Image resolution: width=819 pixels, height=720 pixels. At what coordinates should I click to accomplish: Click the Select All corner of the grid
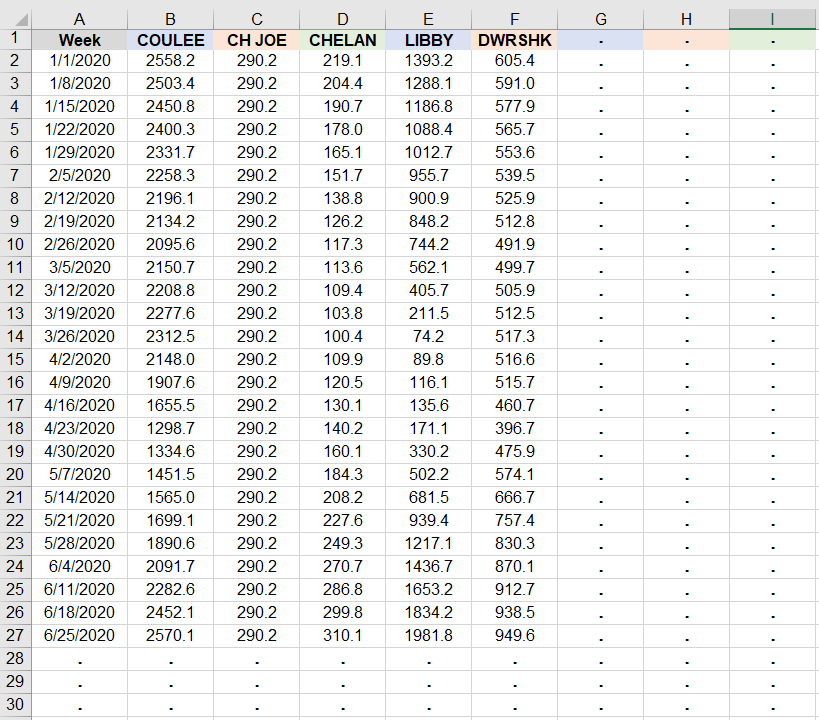(15, 18)
